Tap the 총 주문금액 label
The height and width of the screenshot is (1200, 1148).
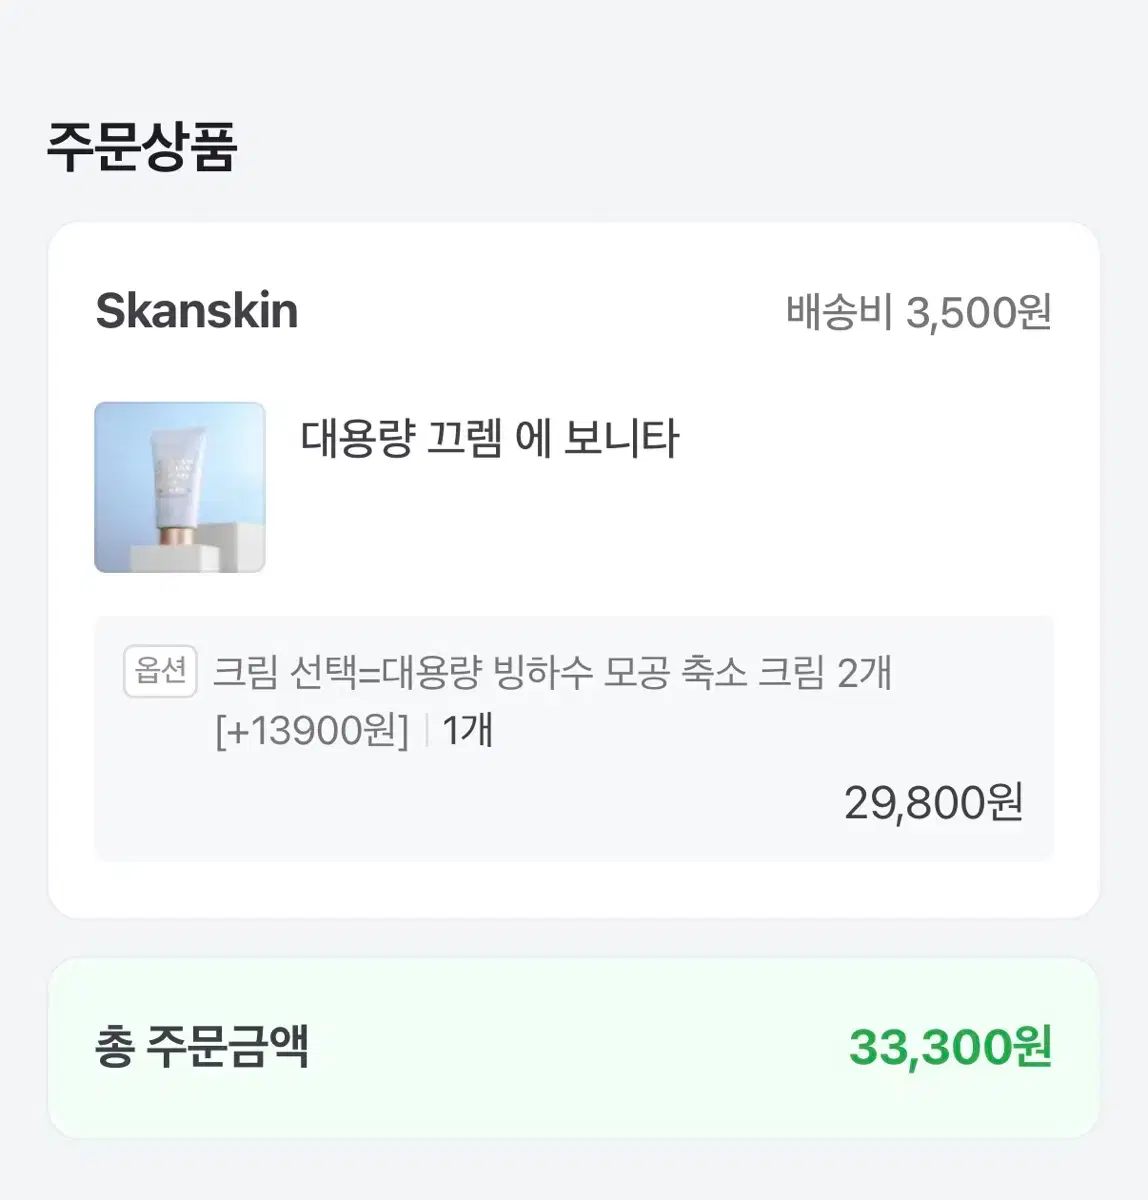coord(202,1047)
